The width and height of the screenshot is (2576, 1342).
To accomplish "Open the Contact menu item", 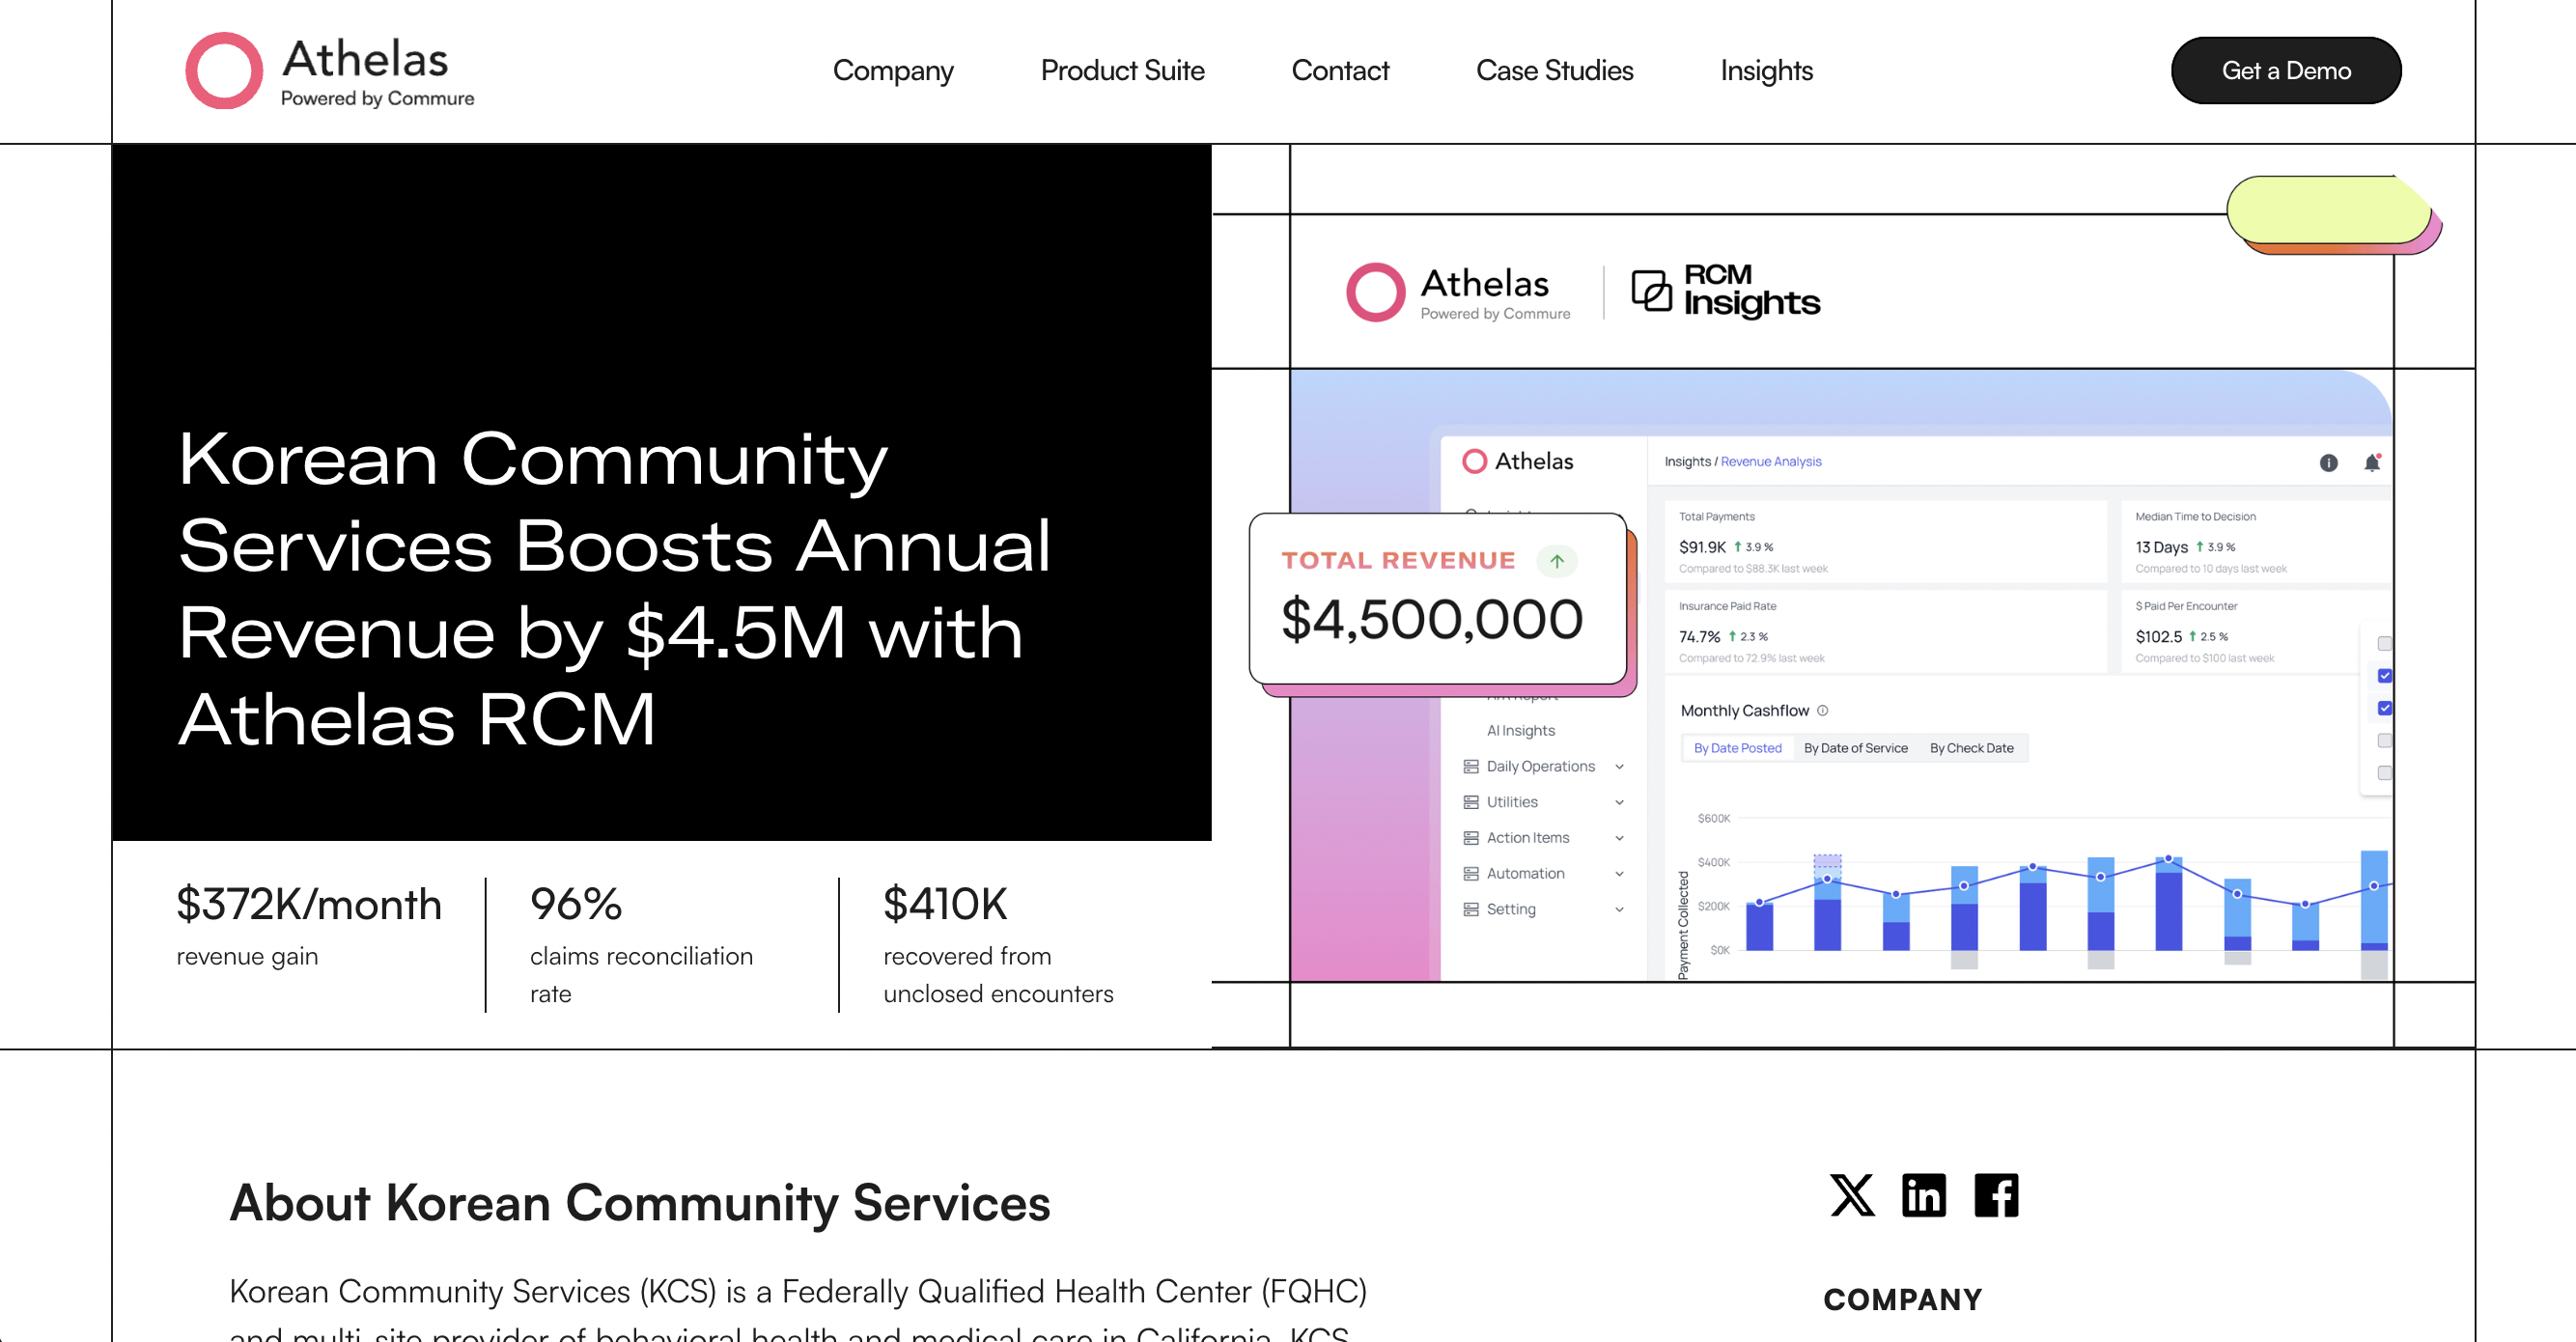I will click(1340, 71).
